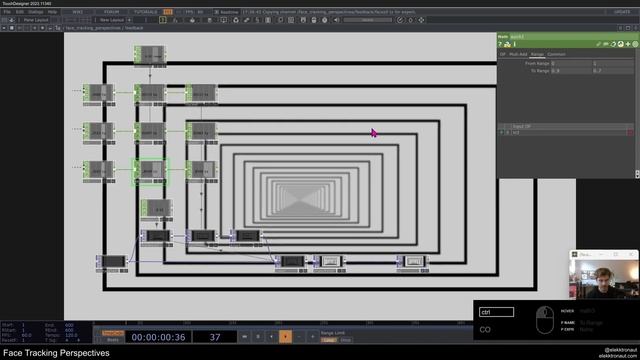The image size is (640, 360).
Task: Click second To Range value field
Action: click(613, 71)
